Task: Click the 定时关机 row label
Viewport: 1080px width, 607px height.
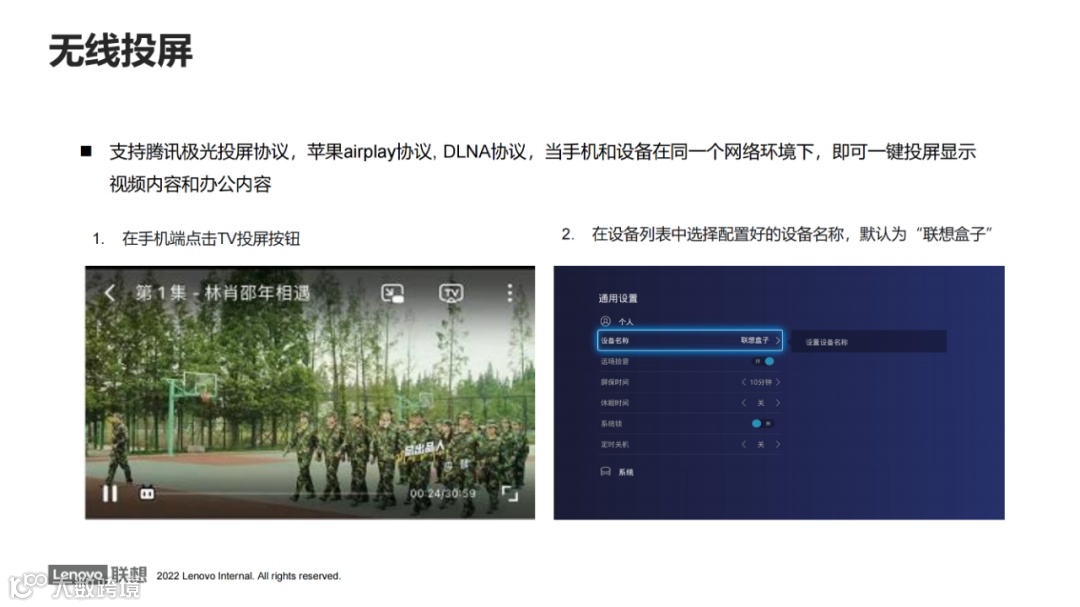Action: (614, 444)
